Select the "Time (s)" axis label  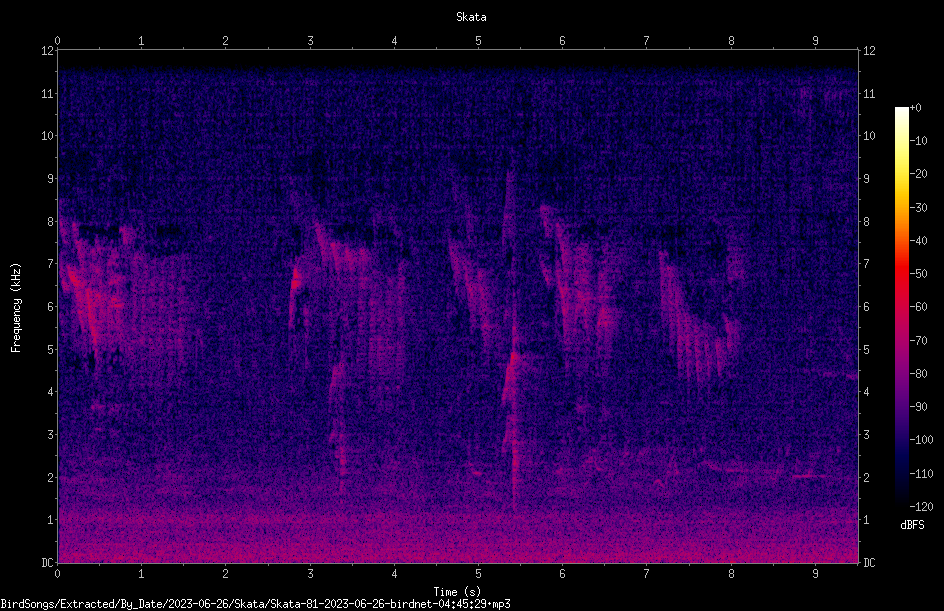(x=457, y=592)
